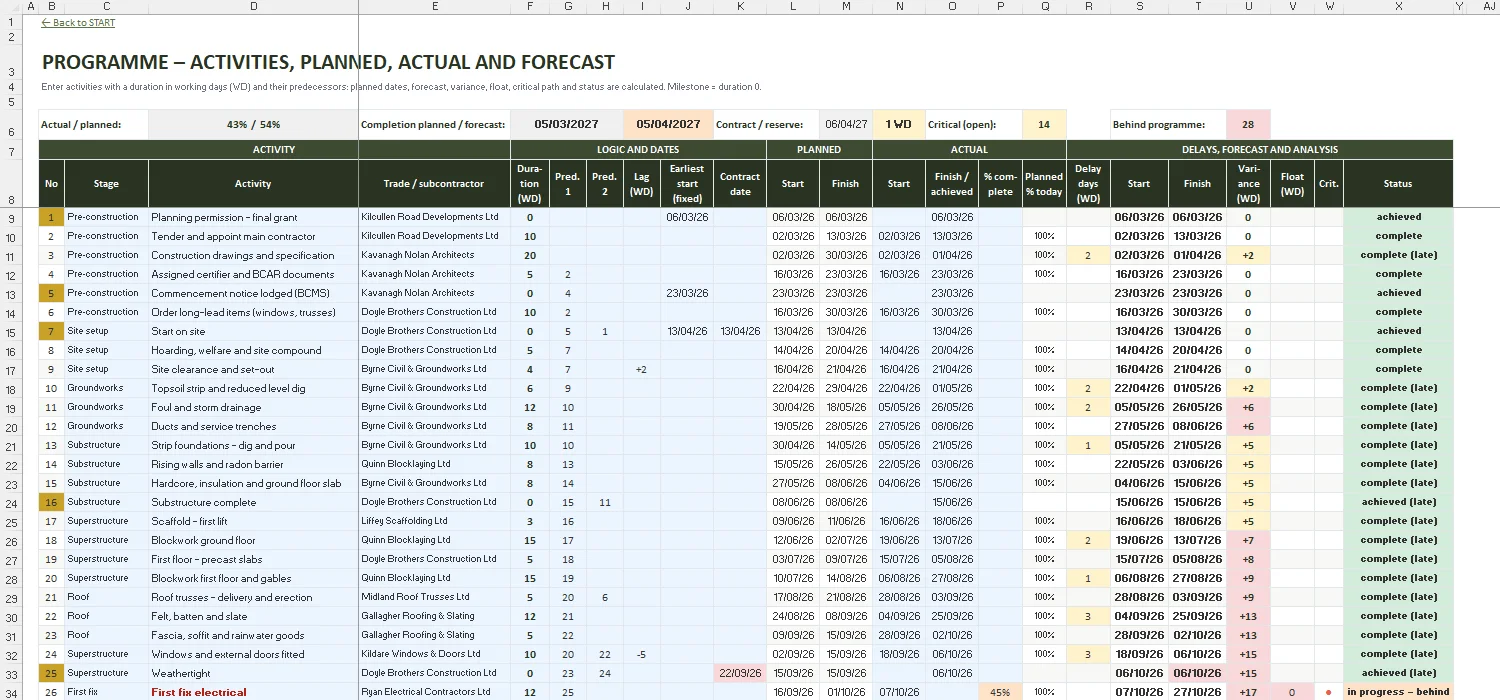1500x700 pixels.
Task: Select planned completion date 05/03/2027
Action: [x=567, y=125]
